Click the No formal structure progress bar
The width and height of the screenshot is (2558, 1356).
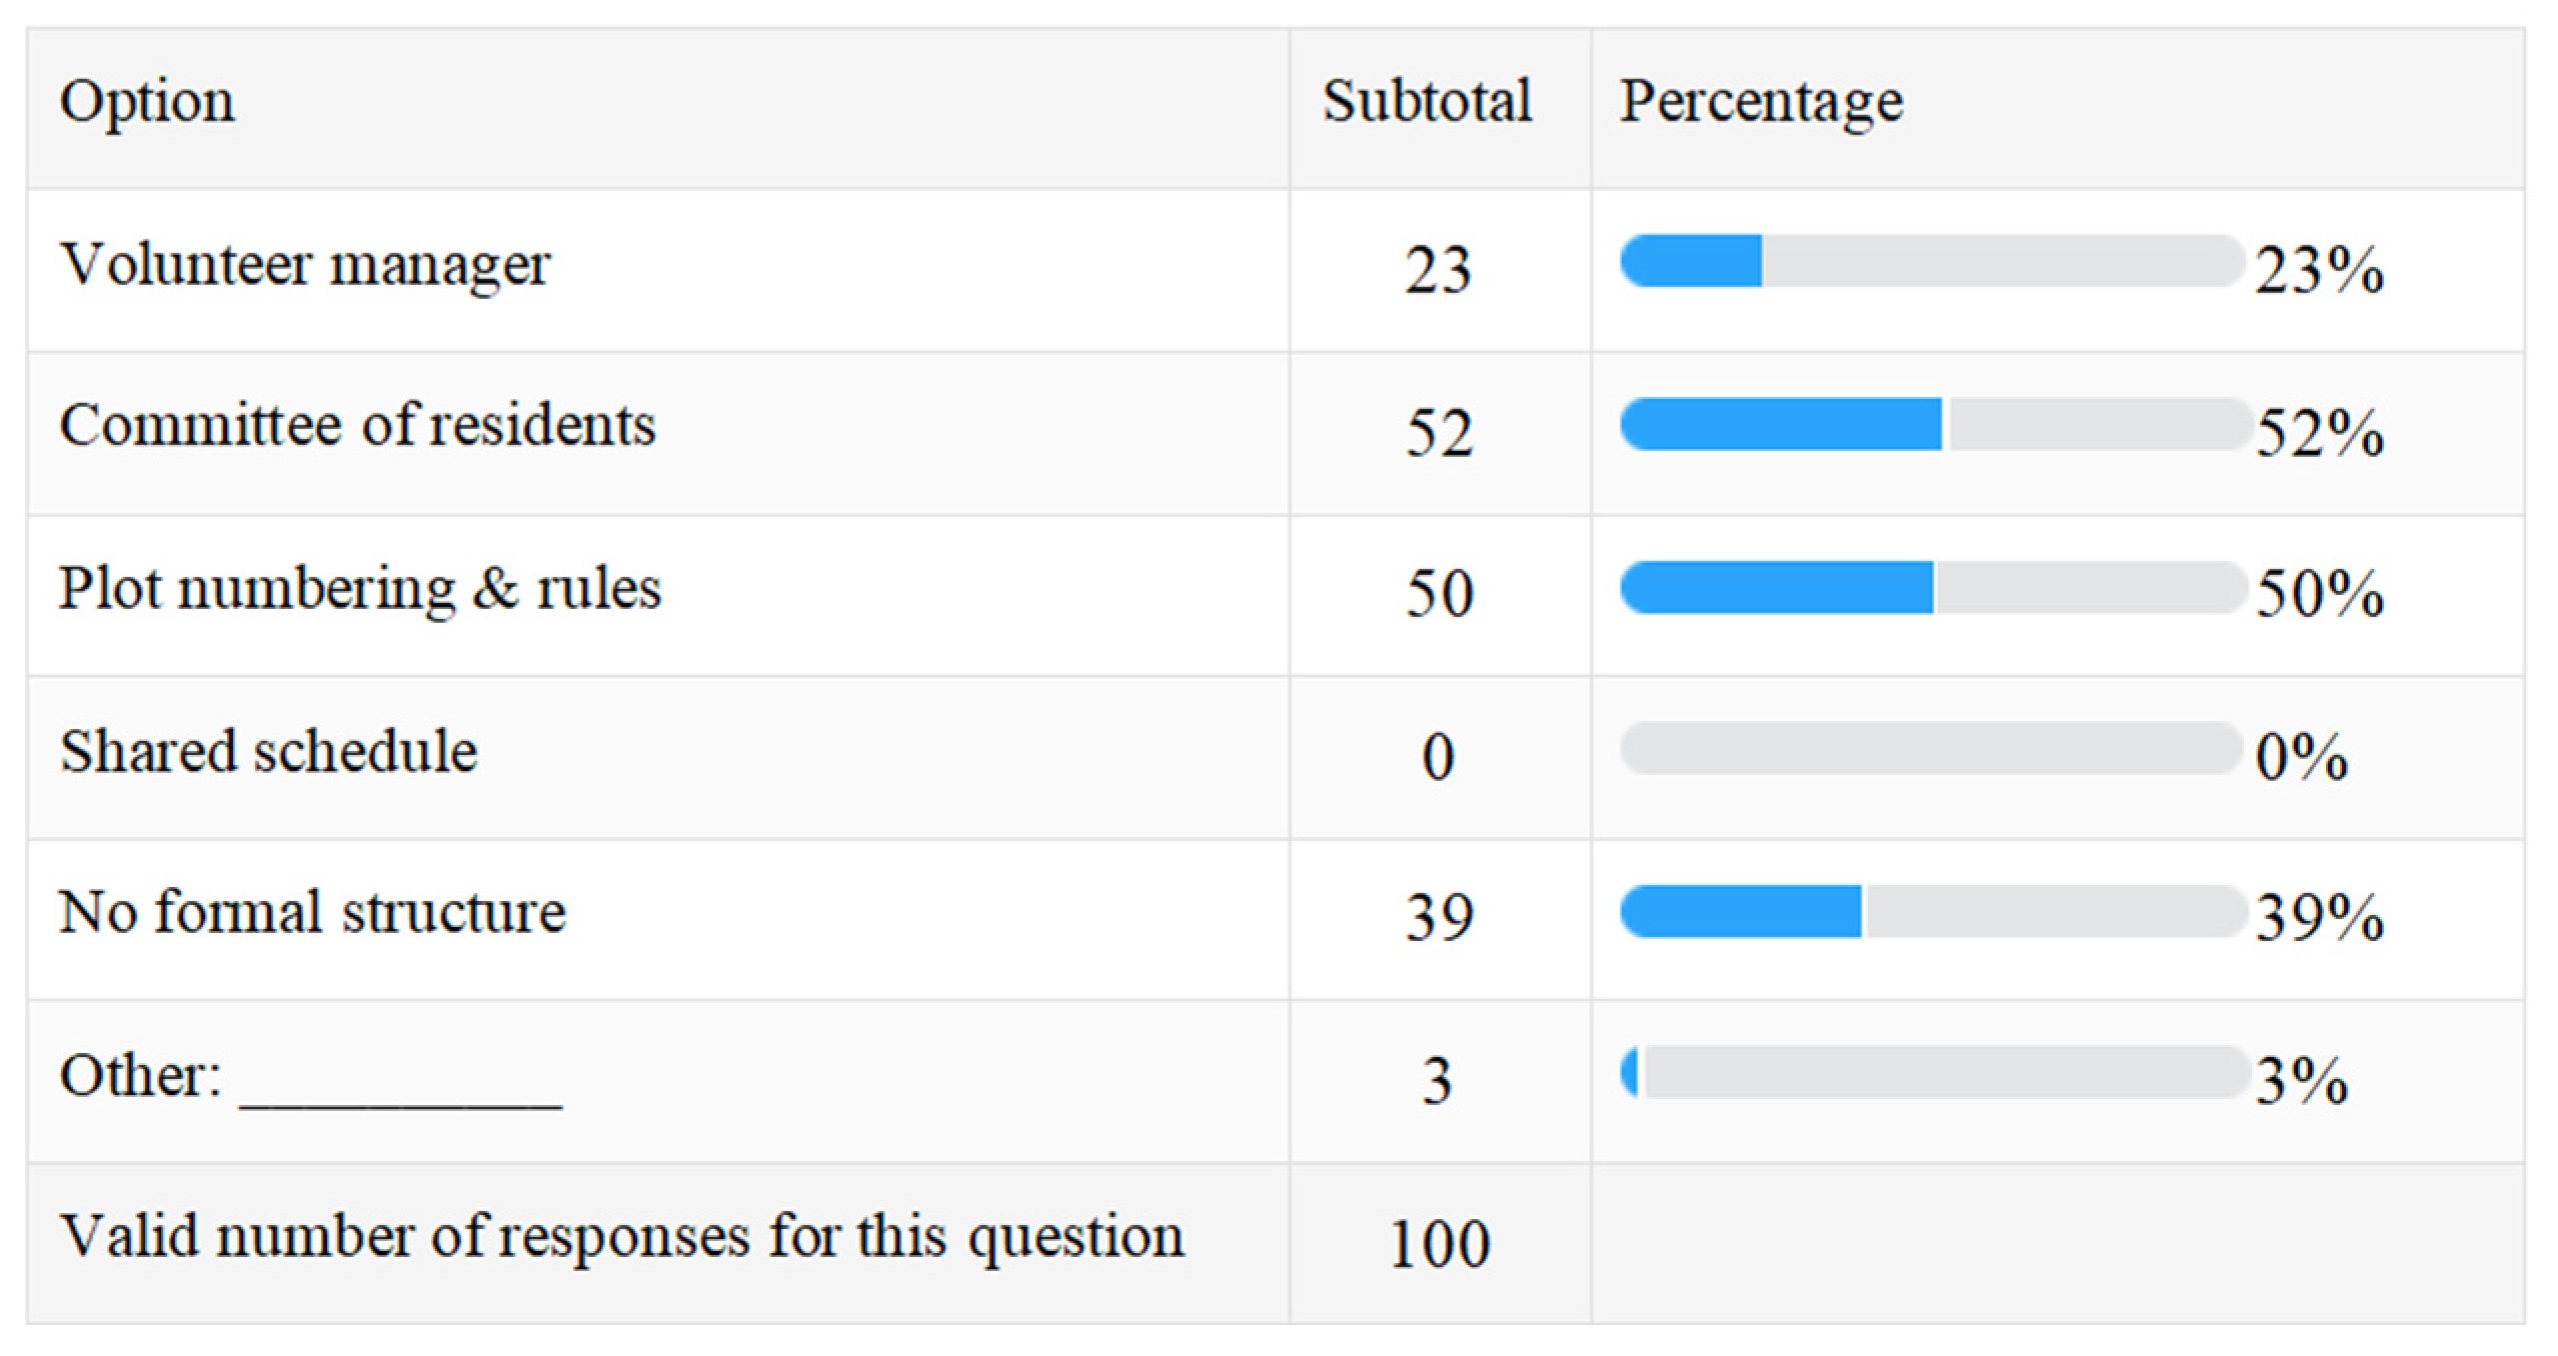pos(1932,911)
